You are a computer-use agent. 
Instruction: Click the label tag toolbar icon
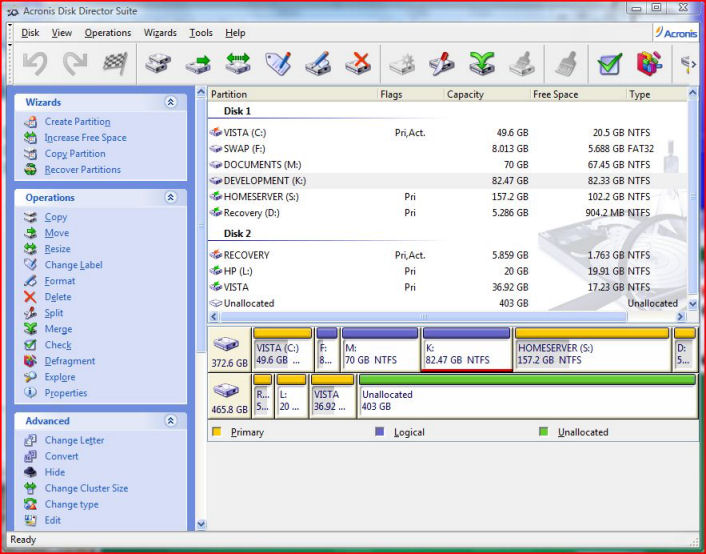coord(277,64)
